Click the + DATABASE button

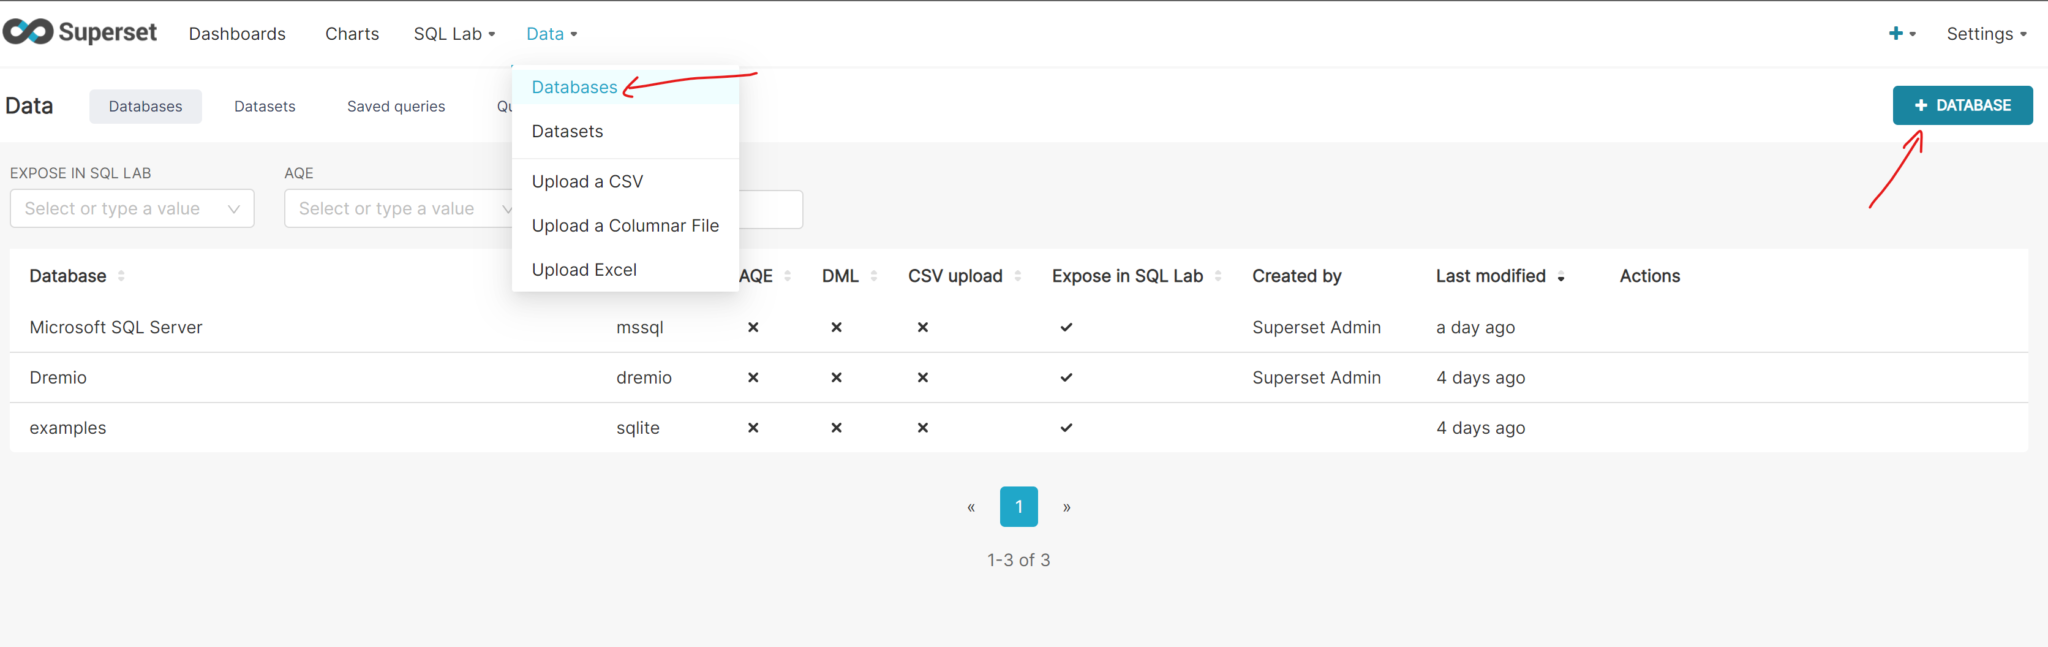(1962, 104)
